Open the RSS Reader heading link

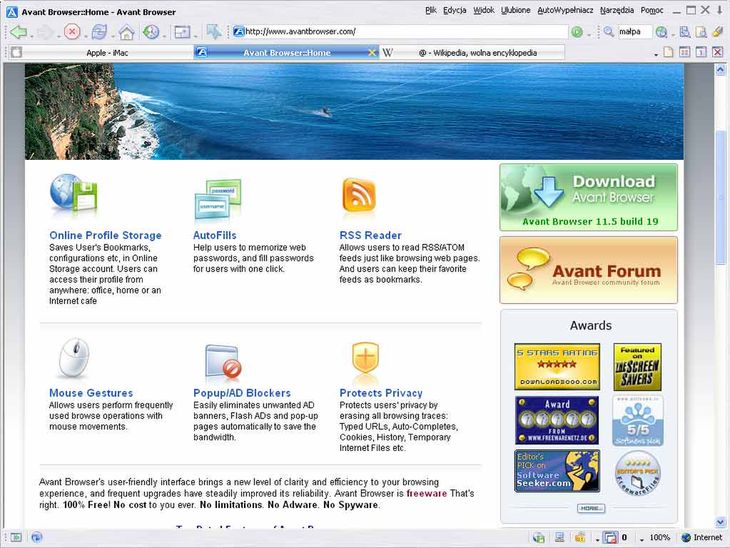371,235
